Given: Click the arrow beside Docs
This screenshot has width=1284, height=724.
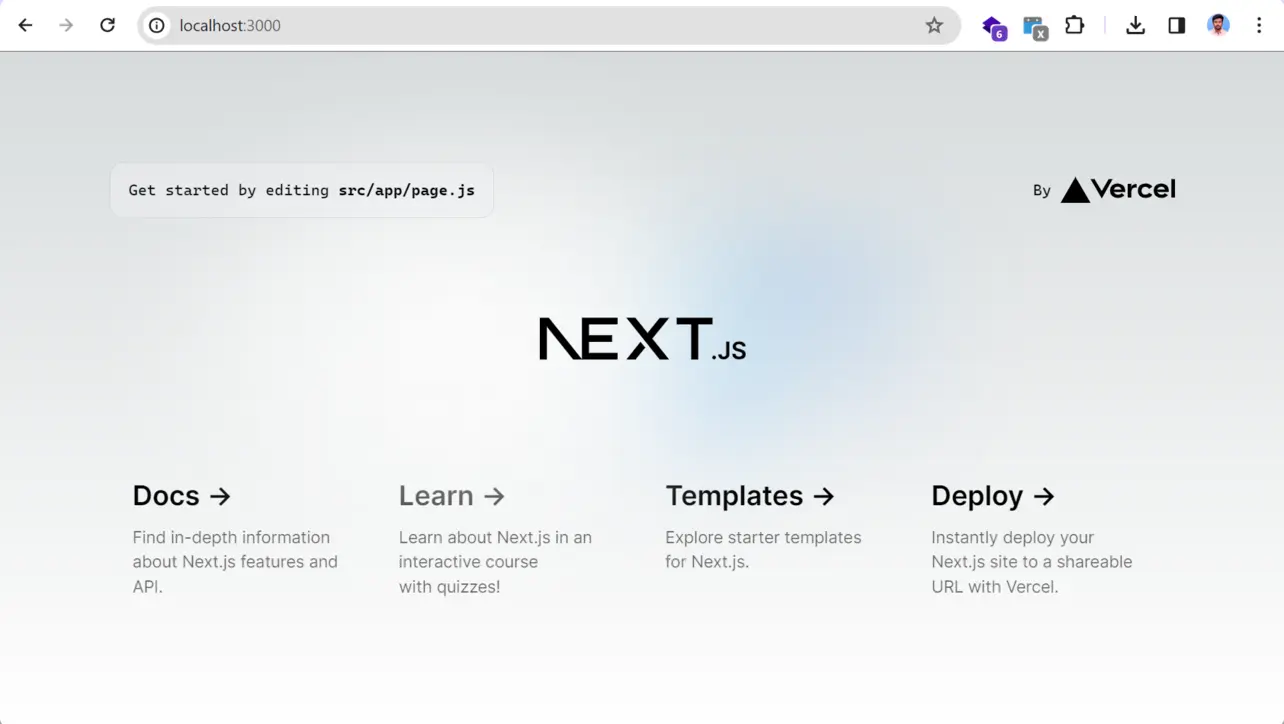Looking at the screenshot, I should click(x=221, y=496).
